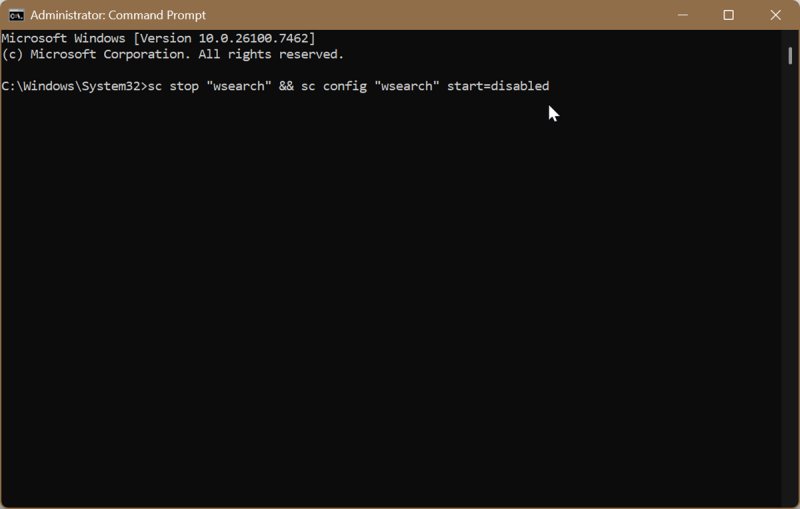Click just after the typed command's end
The image size is (800, 509).
[554, 86]
